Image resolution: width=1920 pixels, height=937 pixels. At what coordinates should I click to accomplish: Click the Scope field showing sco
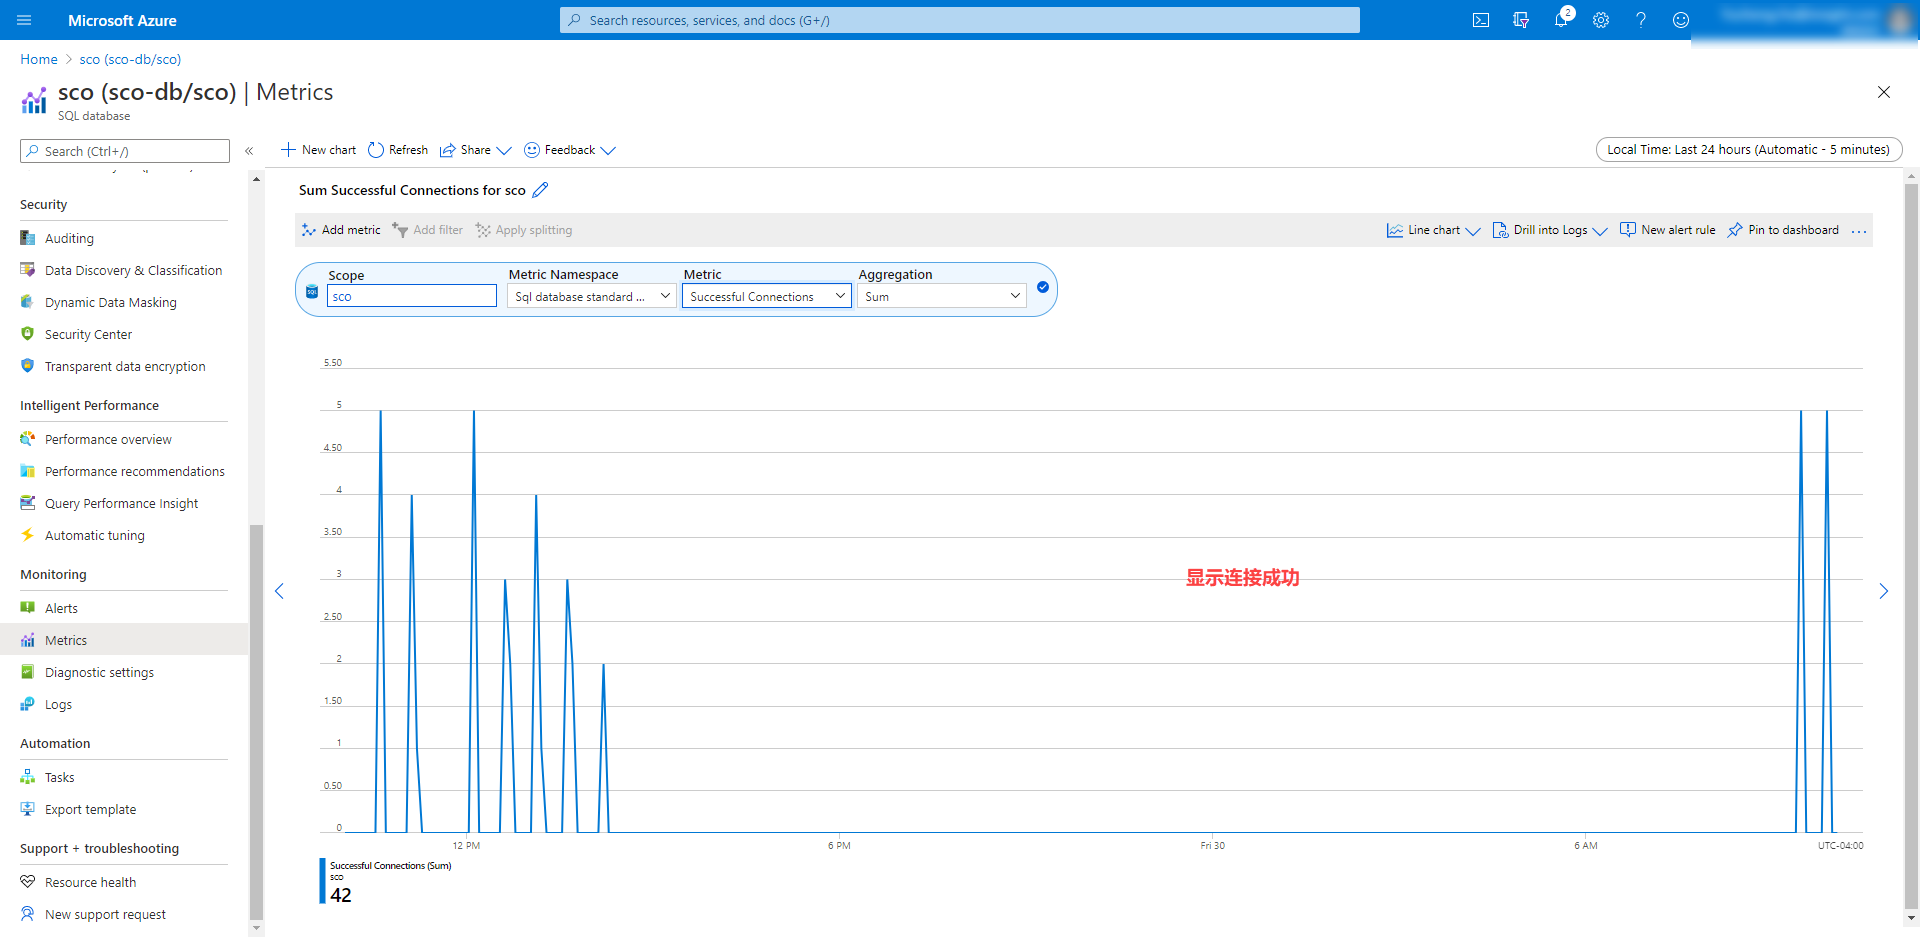(412, 297)
